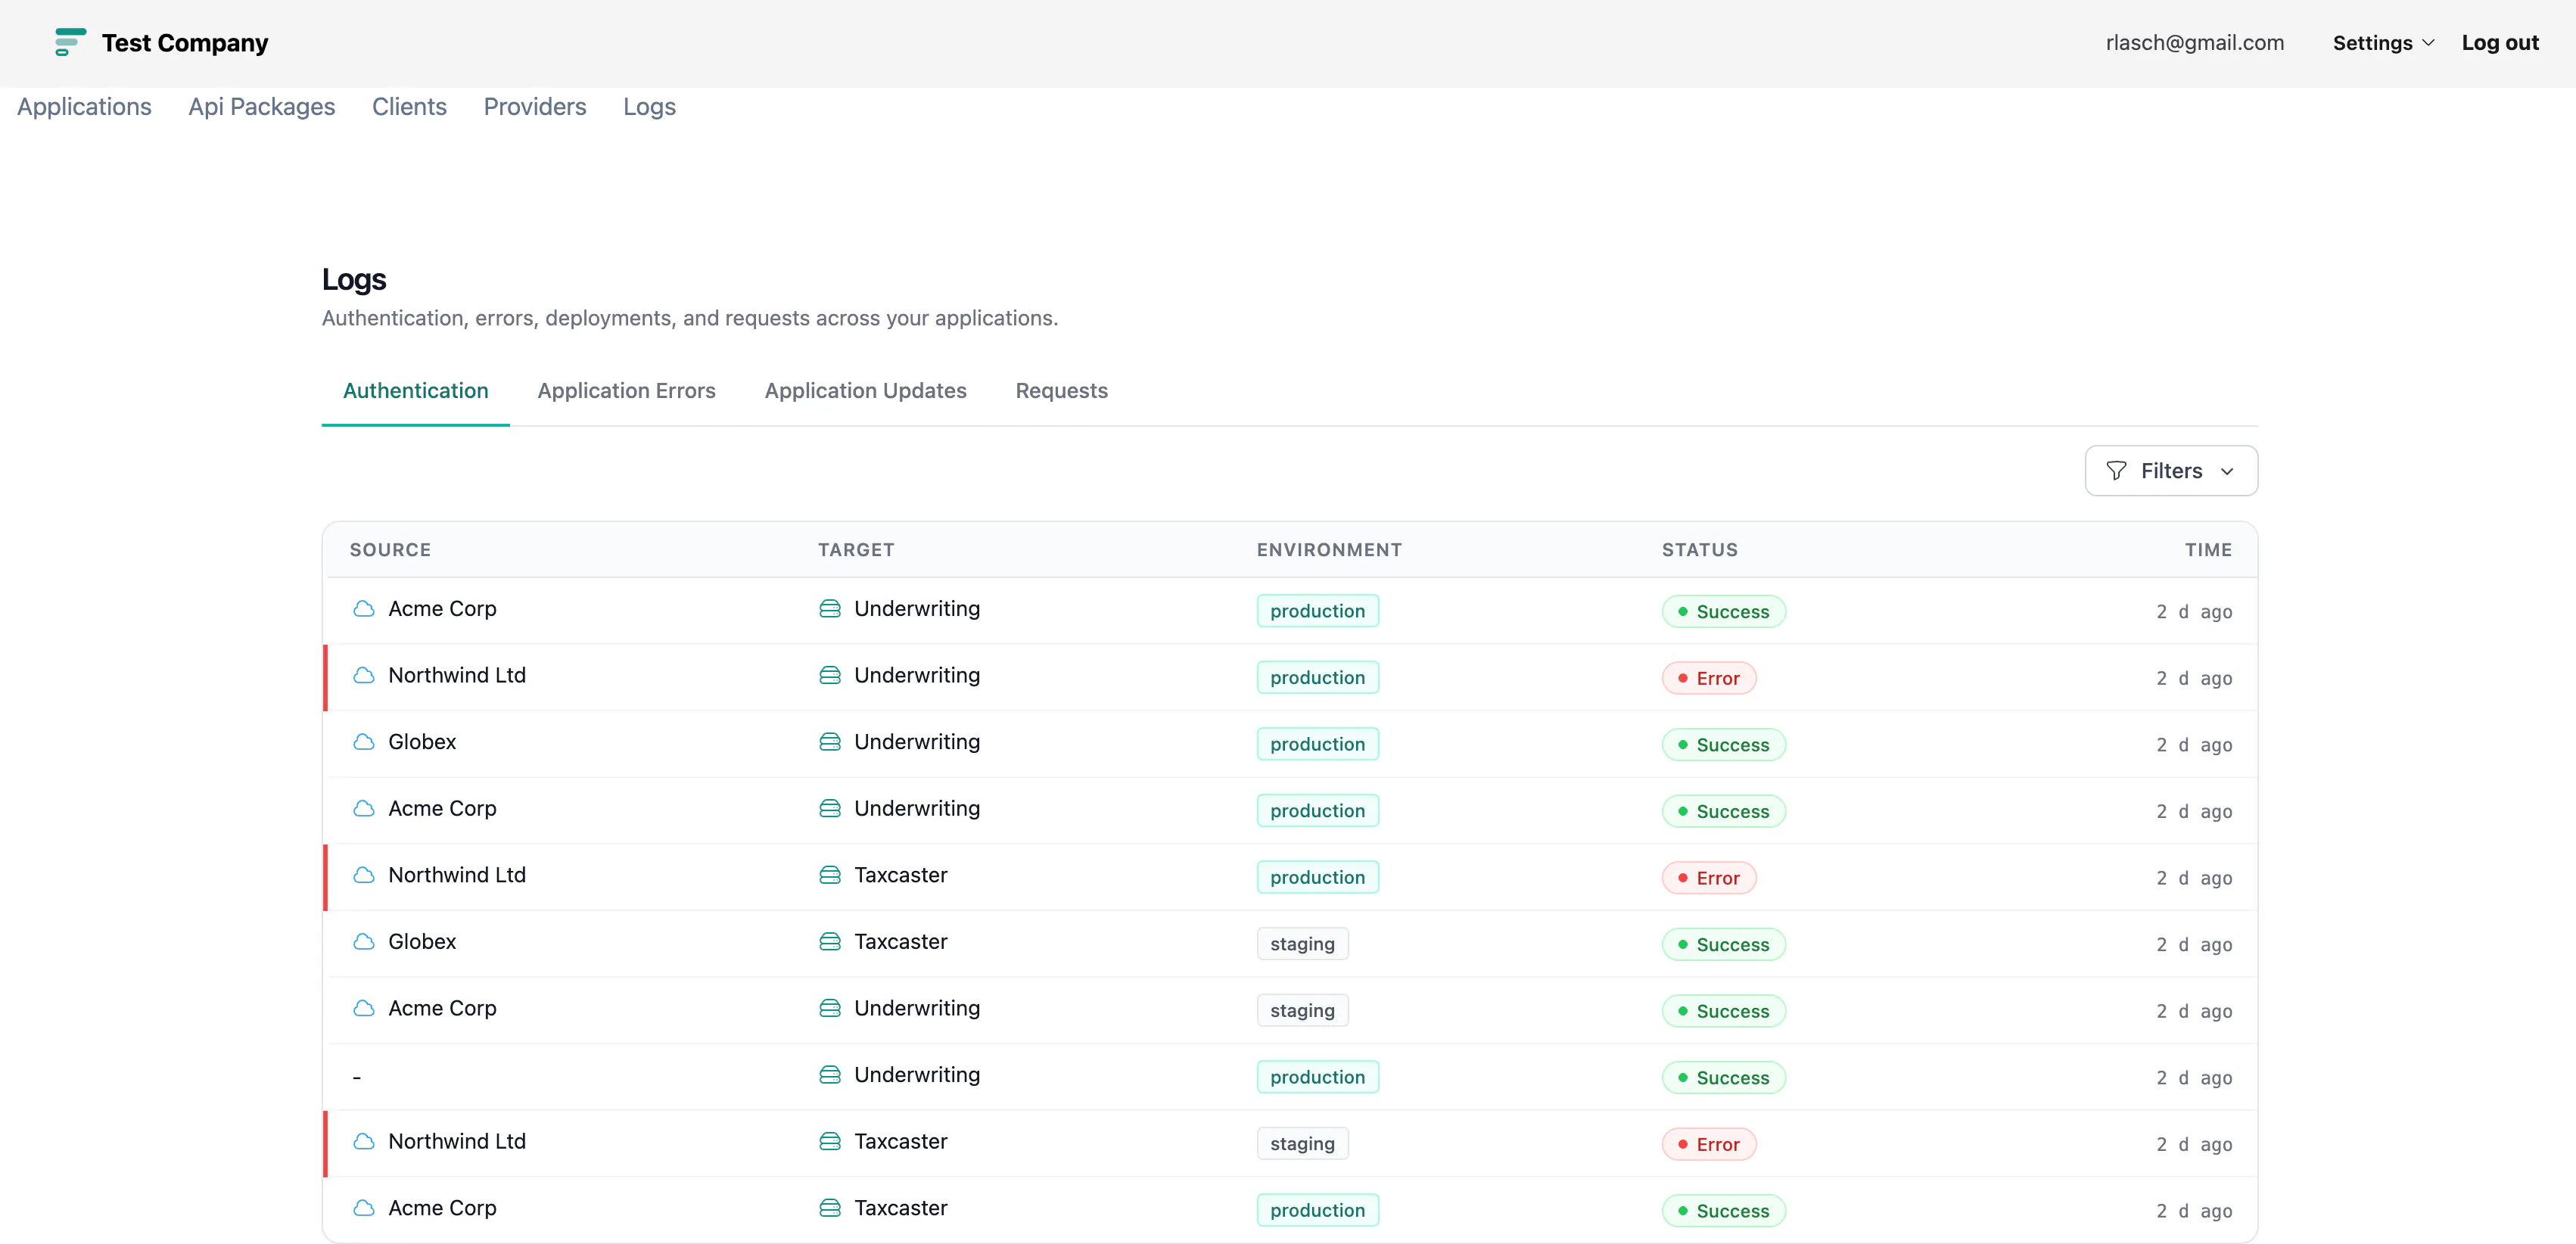Go to Providers page

[x=535, y=107]
